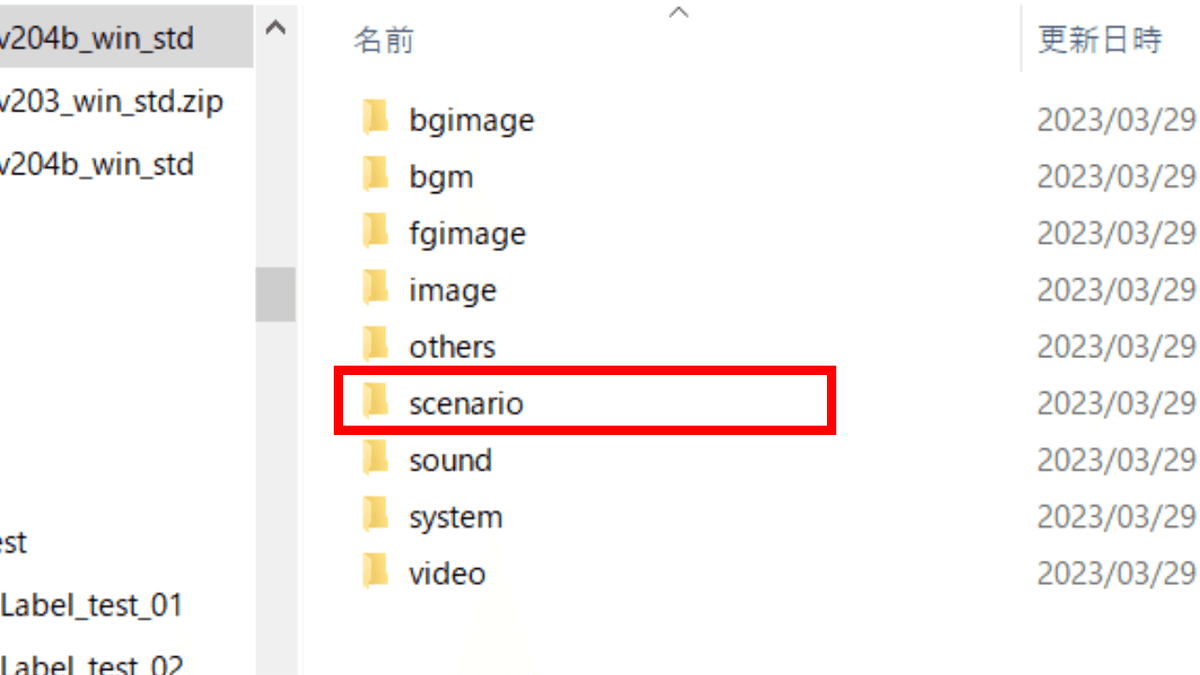1200x675 pixels.
Task: Select the scenario folder icon
Action: (x=376, y=403)
